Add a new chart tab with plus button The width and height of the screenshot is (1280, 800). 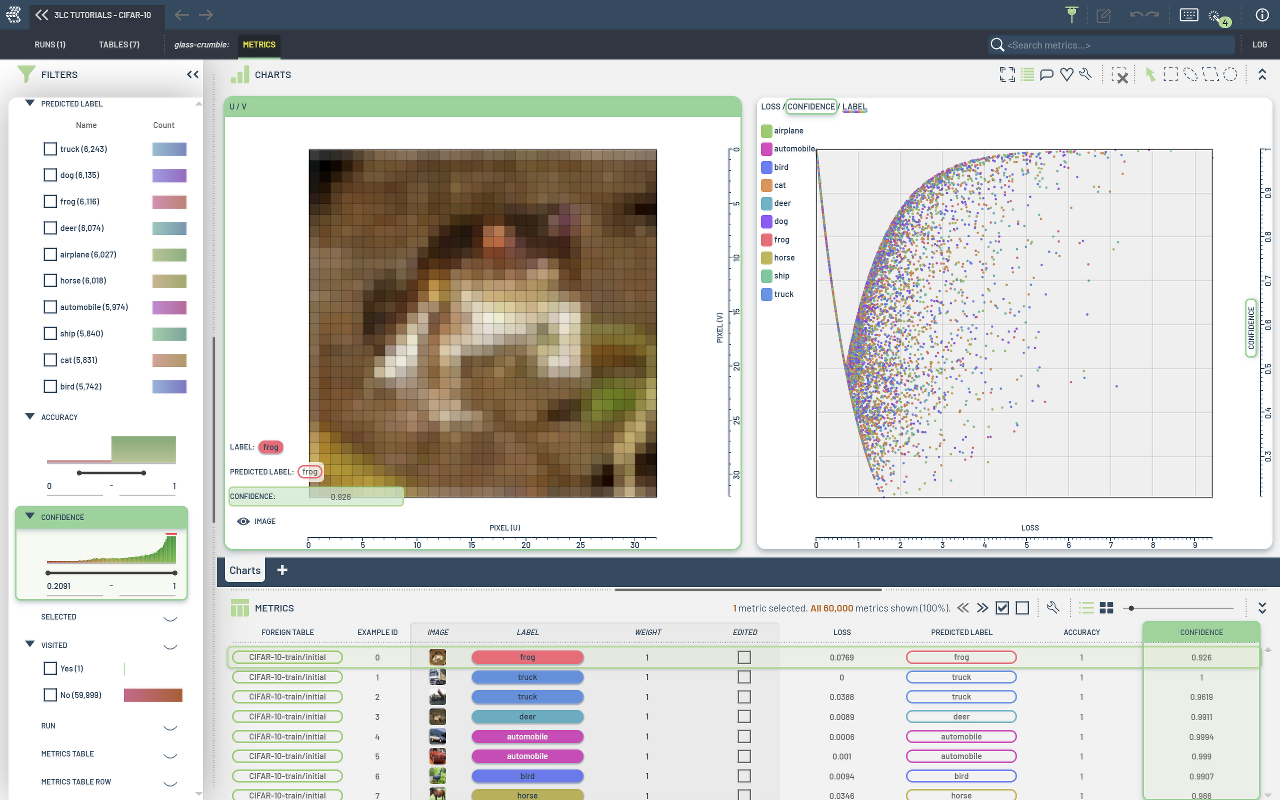[x=282, y=570]
